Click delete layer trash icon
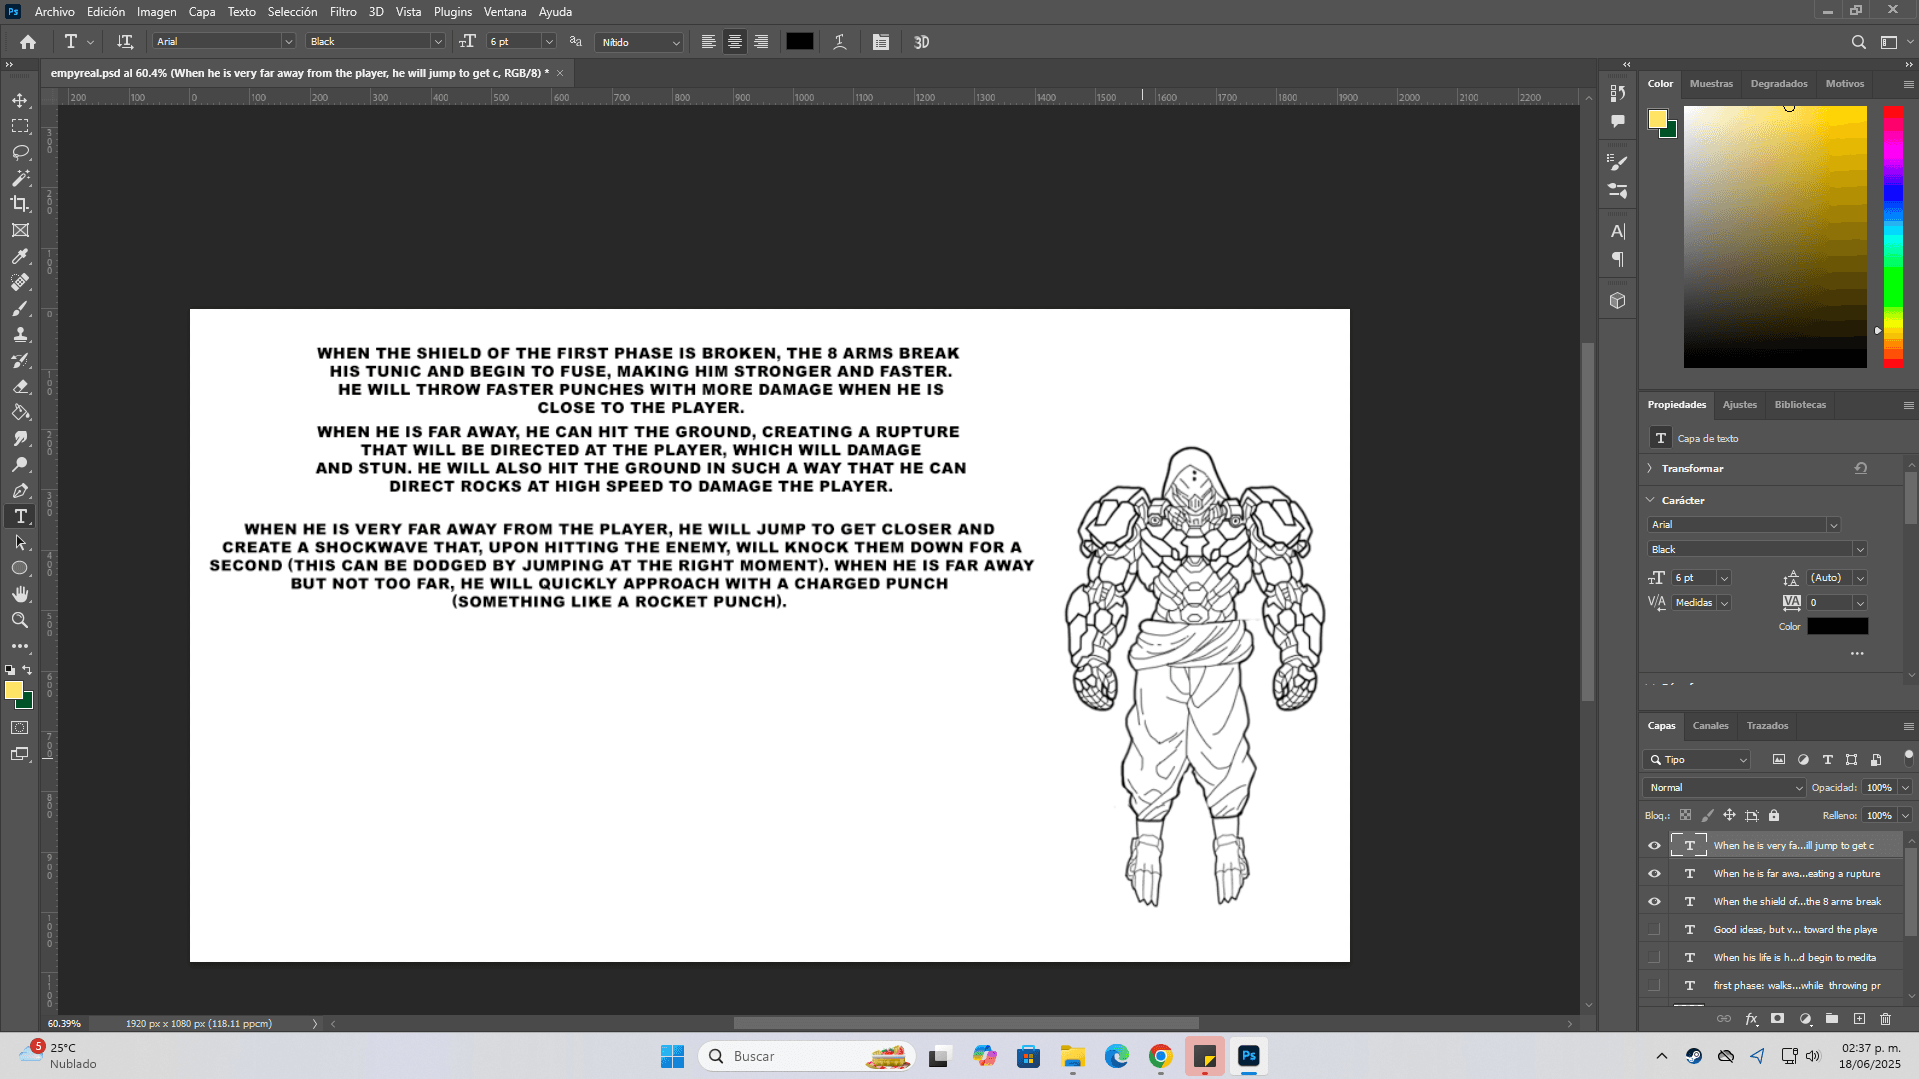The width and height of the screenshot is (1919, 1079). 1885,1019
